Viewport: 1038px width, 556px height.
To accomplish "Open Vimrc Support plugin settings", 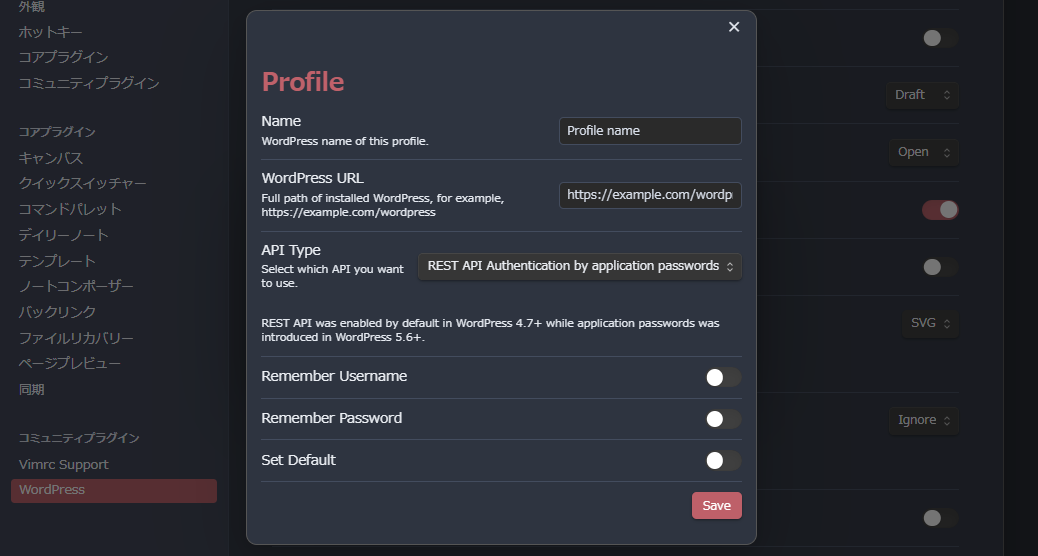I will (x=64, y=464).
